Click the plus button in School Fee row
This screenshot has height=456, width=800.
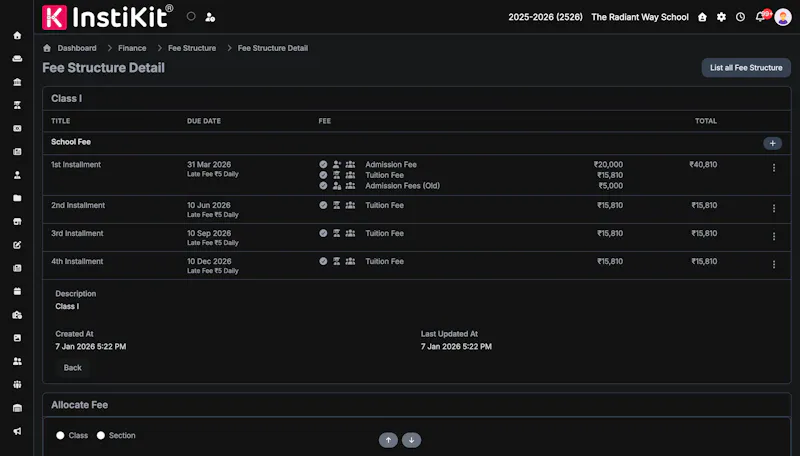(772, 143)
